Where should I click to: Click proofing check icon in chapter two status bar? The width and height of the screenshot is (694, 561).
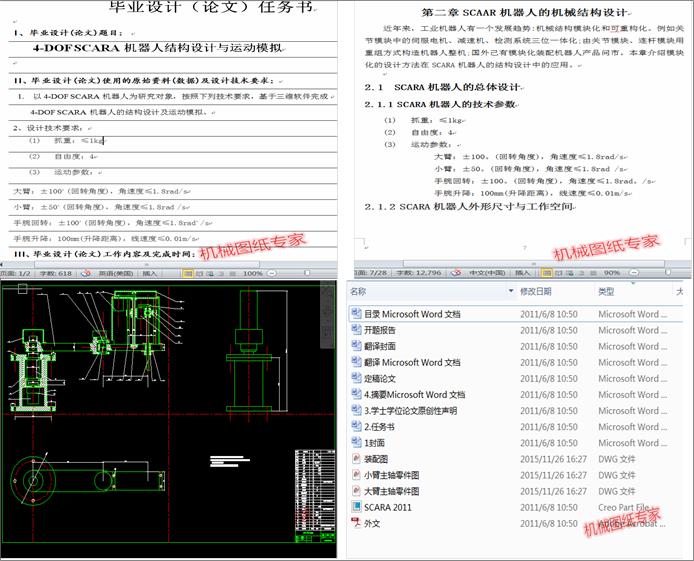455,273
